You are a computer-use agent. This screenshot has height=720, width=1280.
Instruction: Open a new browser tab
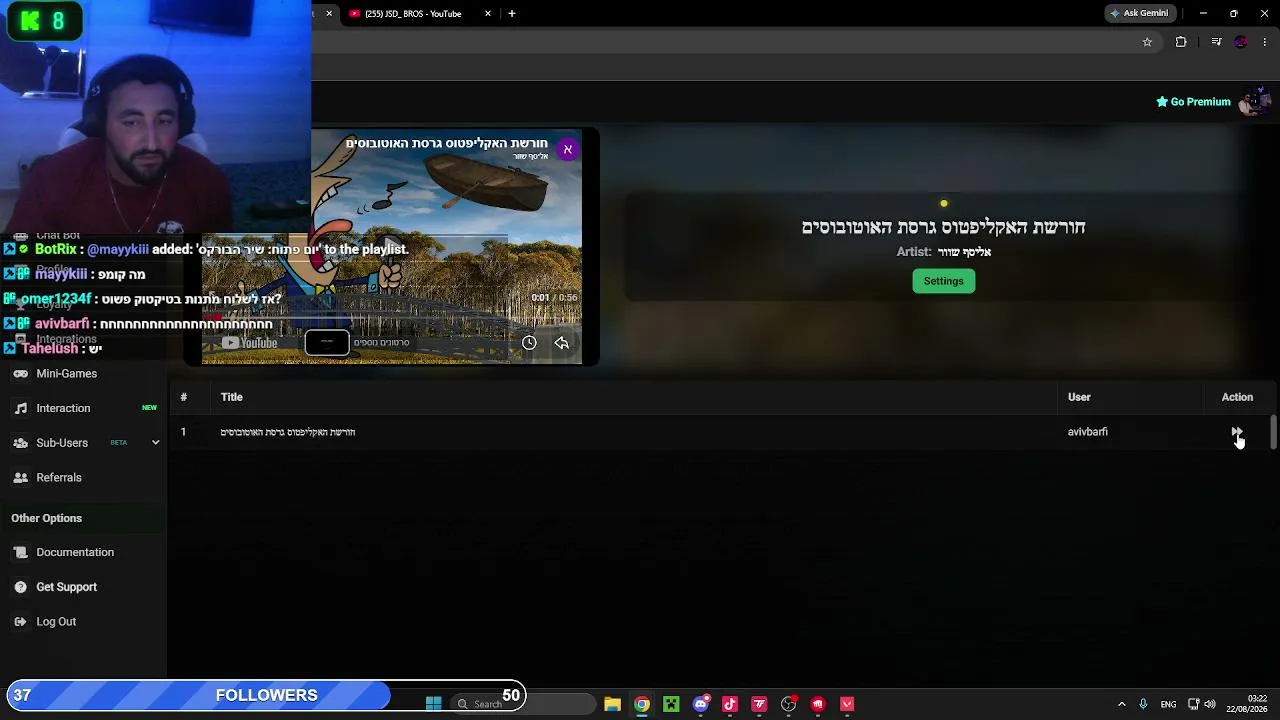(x=512, y=14)
